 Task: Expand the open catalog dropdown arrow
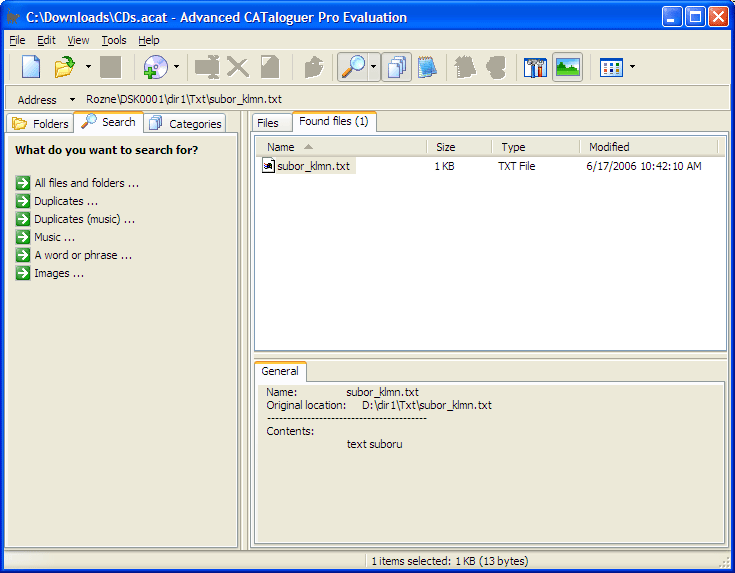point(88,67)
